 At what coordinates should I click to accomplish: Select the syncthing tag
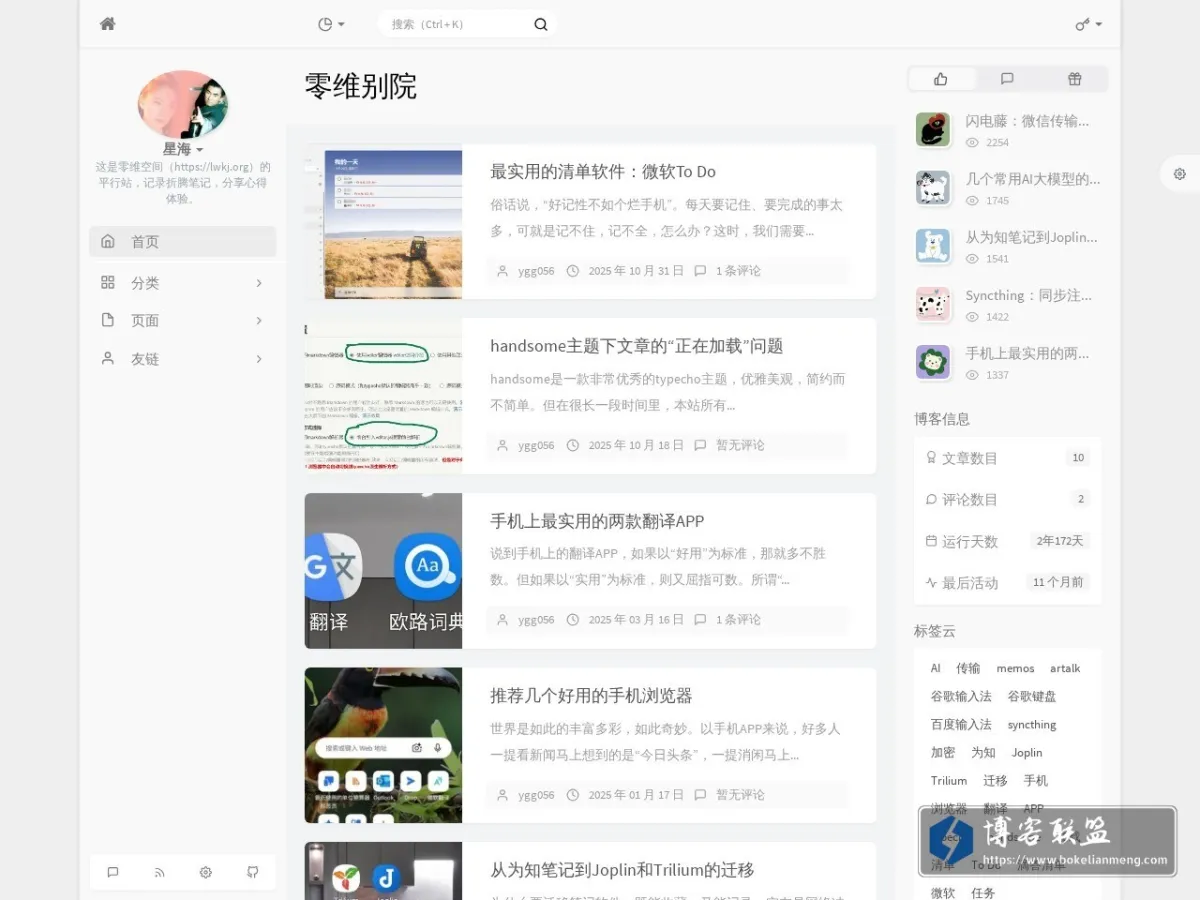click(x=1032, y=724)
